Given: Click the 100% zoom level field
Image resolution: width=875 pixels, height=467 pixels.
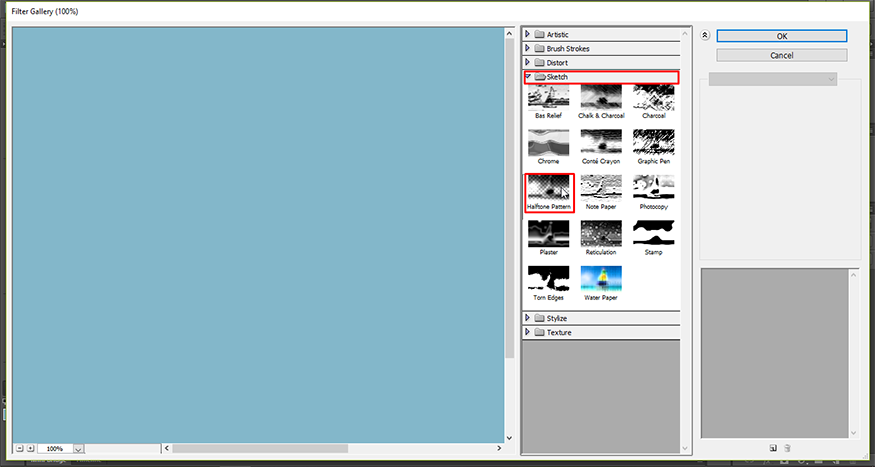Looking at the screenshot, I should coord(55,449).
